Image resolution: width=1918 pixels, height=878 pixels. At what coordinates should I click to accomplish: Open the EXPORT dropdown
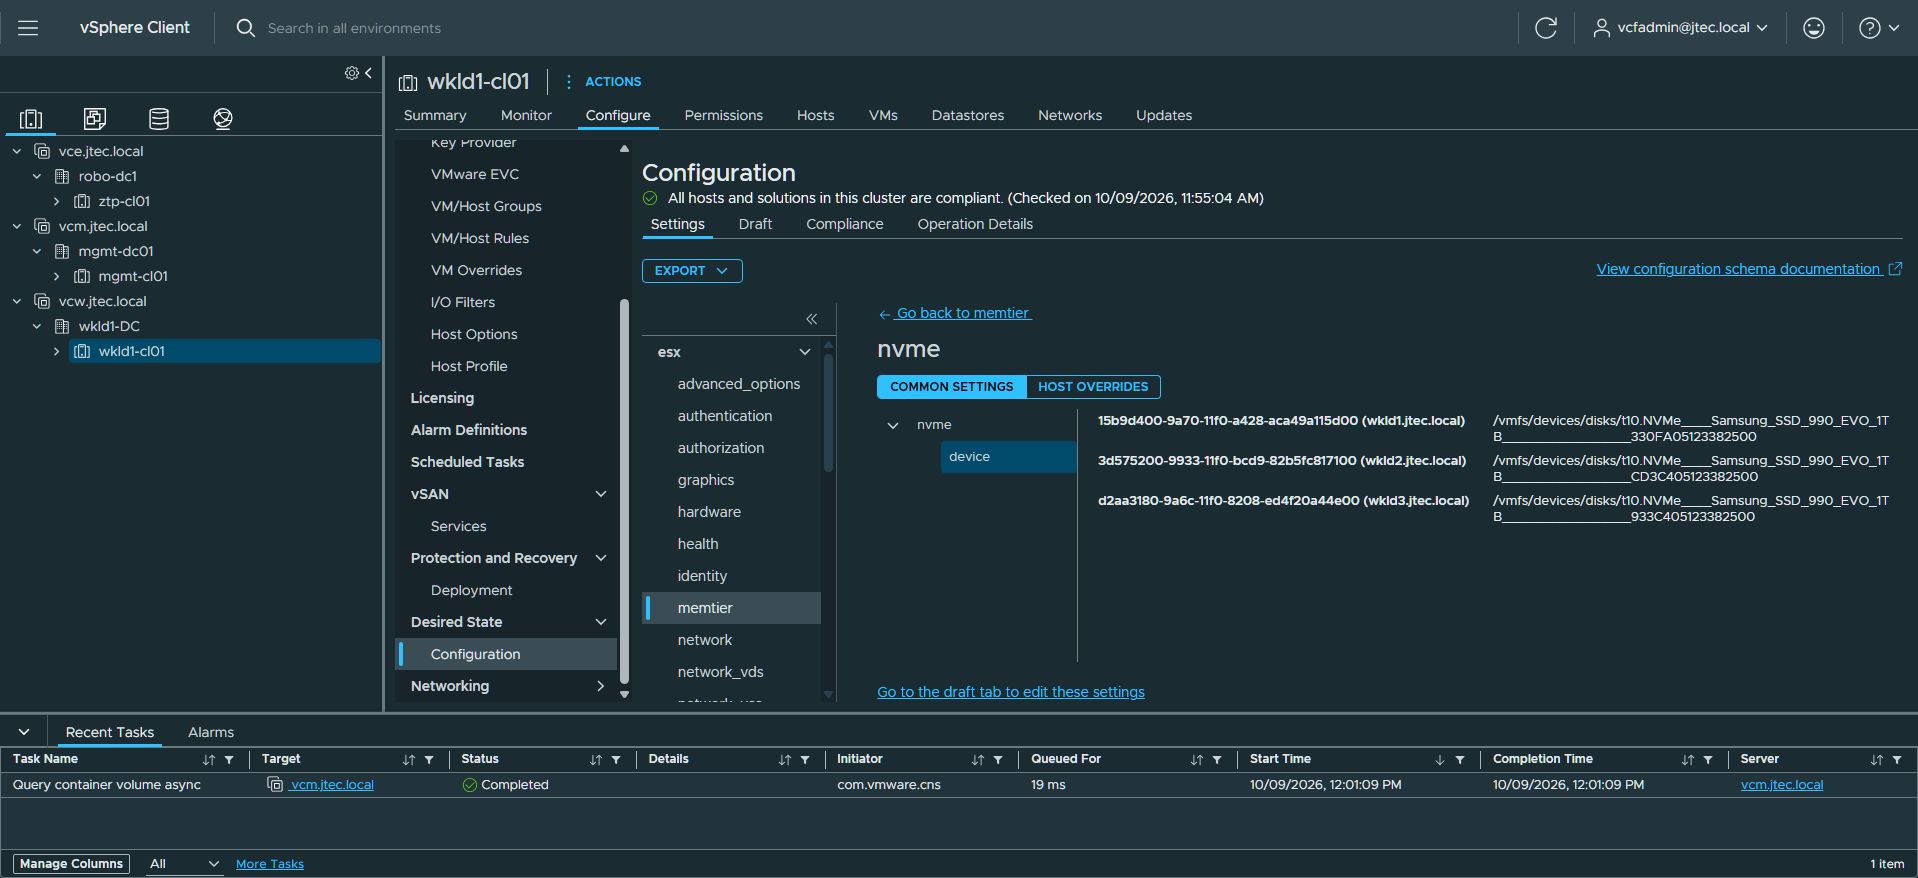coord(692,271)
